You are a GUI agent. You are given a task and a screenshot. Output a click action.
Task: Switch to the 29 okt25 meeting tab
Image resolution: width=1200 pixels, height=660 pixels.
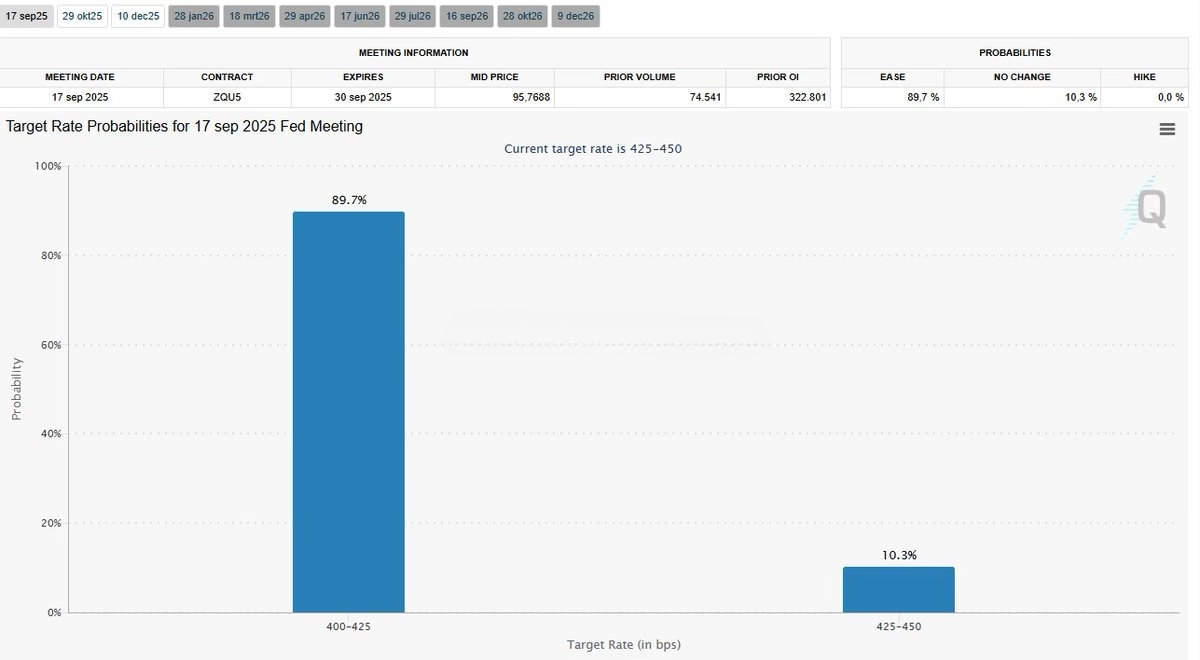click(82, 16)
